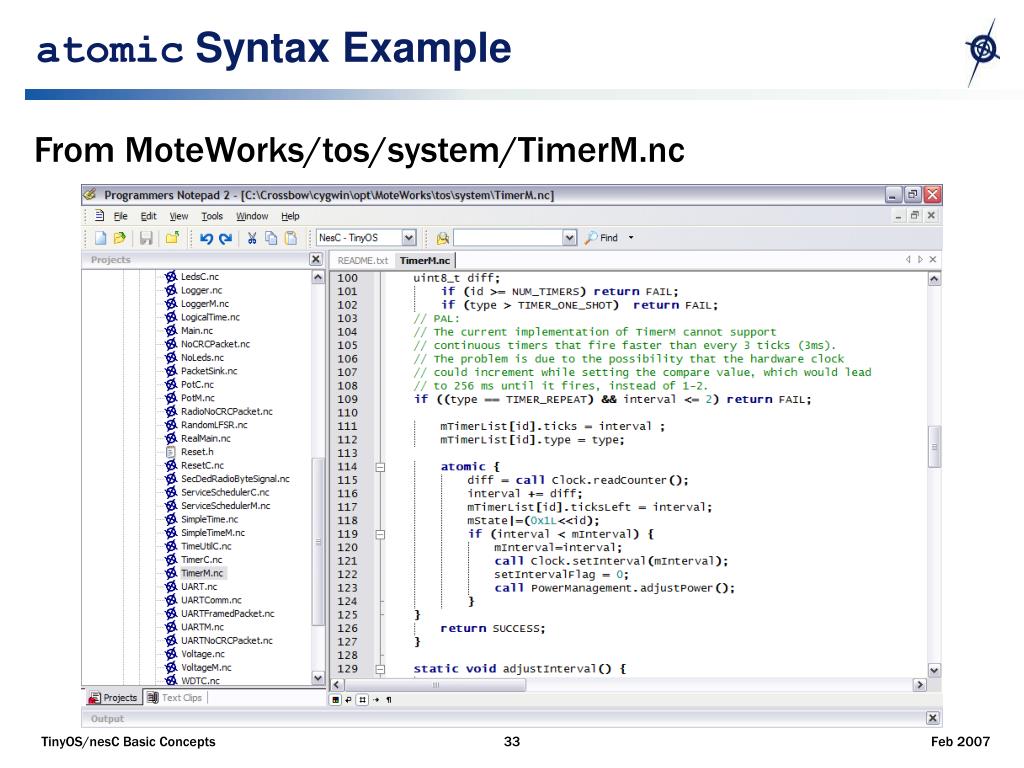Collapse the fold marker at line 129

click(380, 669)
